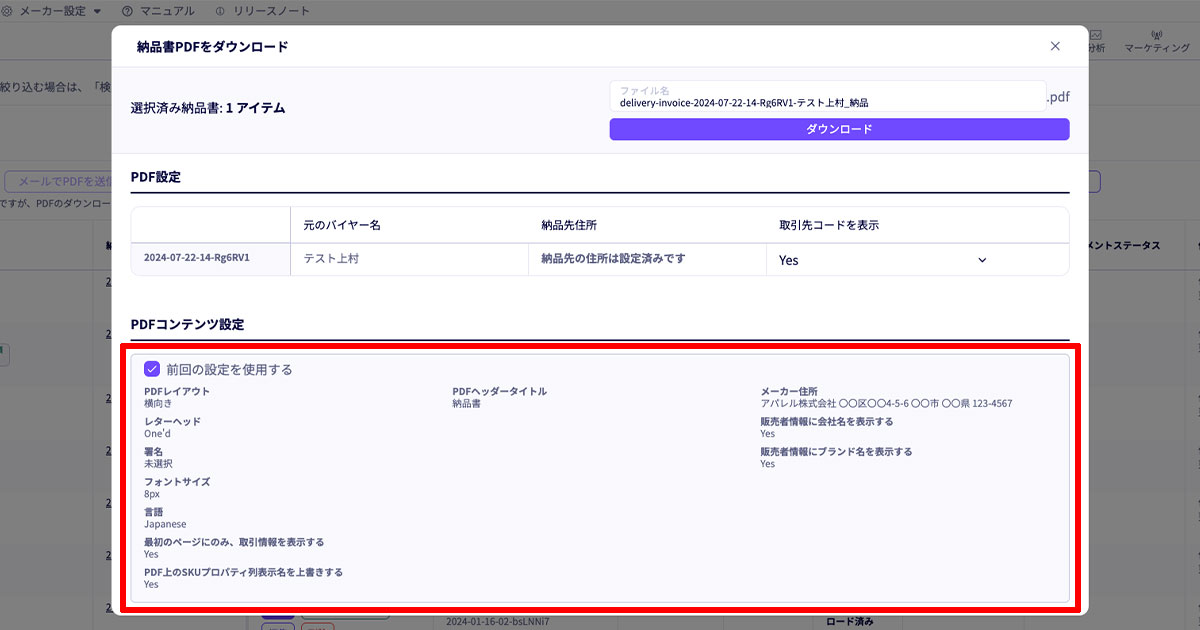Click the 販売者情報にブランド名を表示する label
Screen dimensions: 1200x630
tap(836, 452)
